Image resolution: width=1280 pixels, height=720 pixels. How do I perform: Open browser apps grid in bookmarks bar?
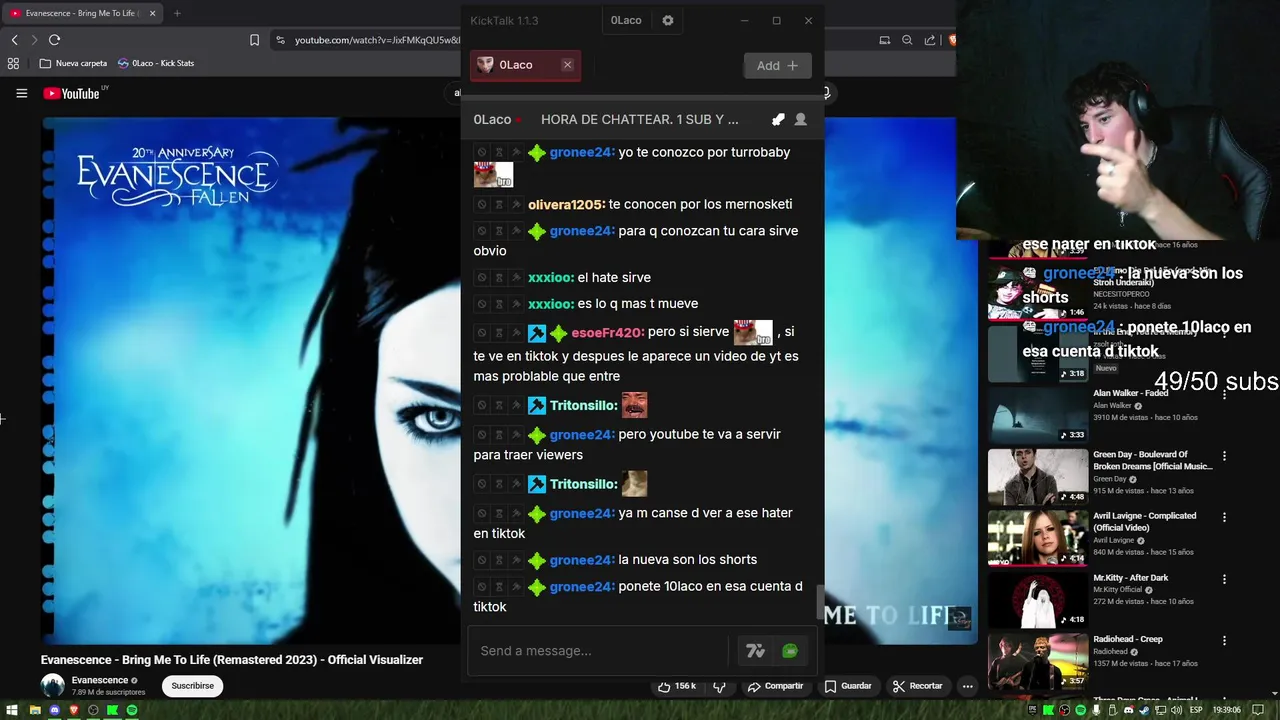[x=13, y=63]
